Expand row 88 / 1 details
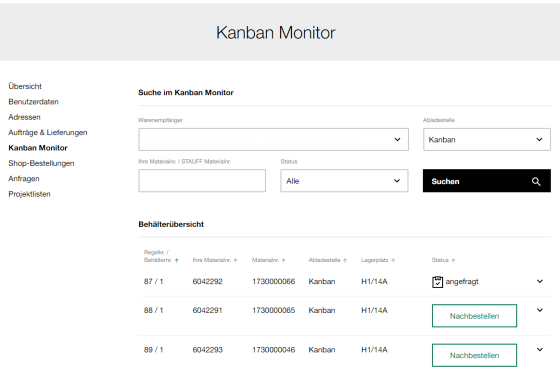This screenshot has height=373, width=560. click(x=540, y=310)
